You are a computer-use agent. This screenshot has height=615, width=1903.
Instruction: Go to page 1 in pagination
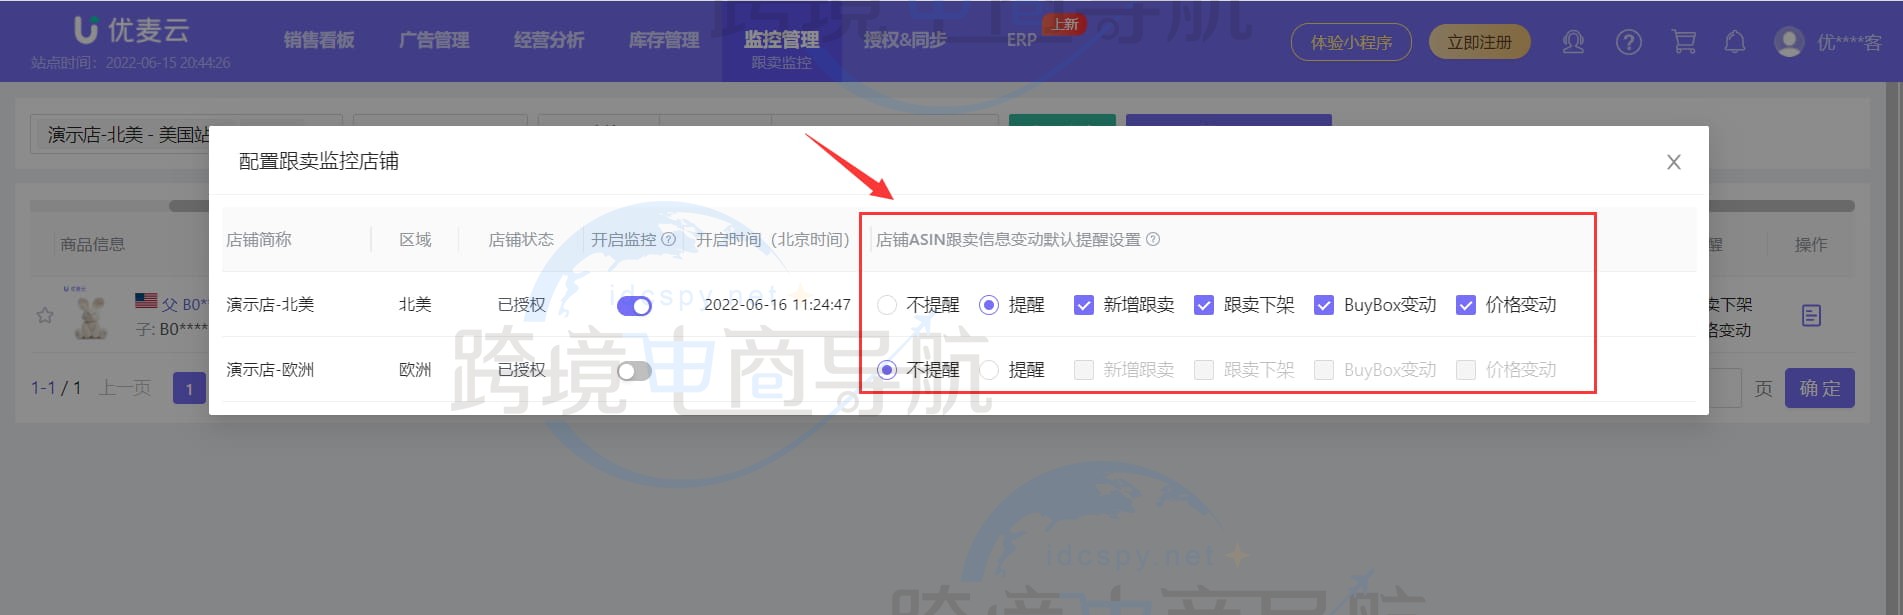(x=189, y=388)
